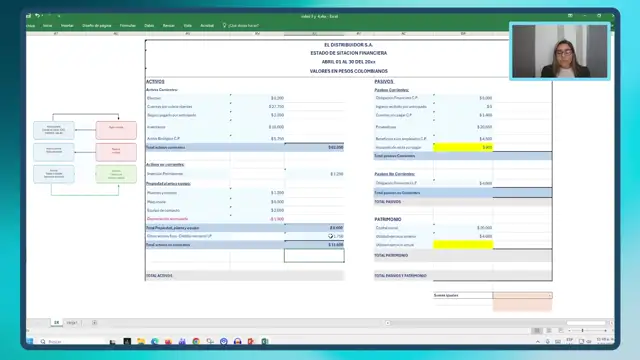This screenshot has width=640, height=360.
Task: Click the Proveedores value $20,000
Action: click(484, 127)
